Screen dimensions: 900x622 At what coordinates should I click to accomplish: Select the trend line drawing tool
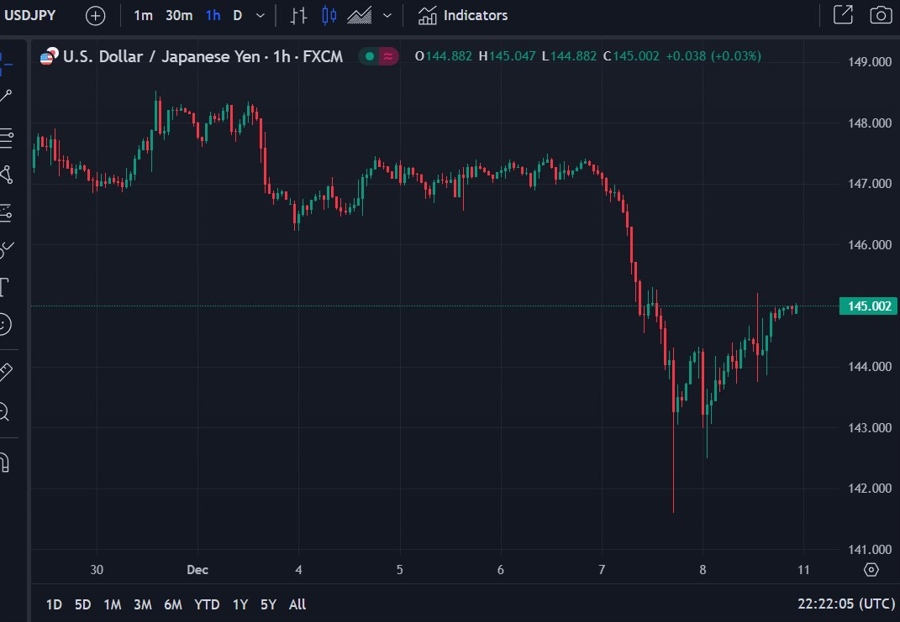click(x=6, y=96)
